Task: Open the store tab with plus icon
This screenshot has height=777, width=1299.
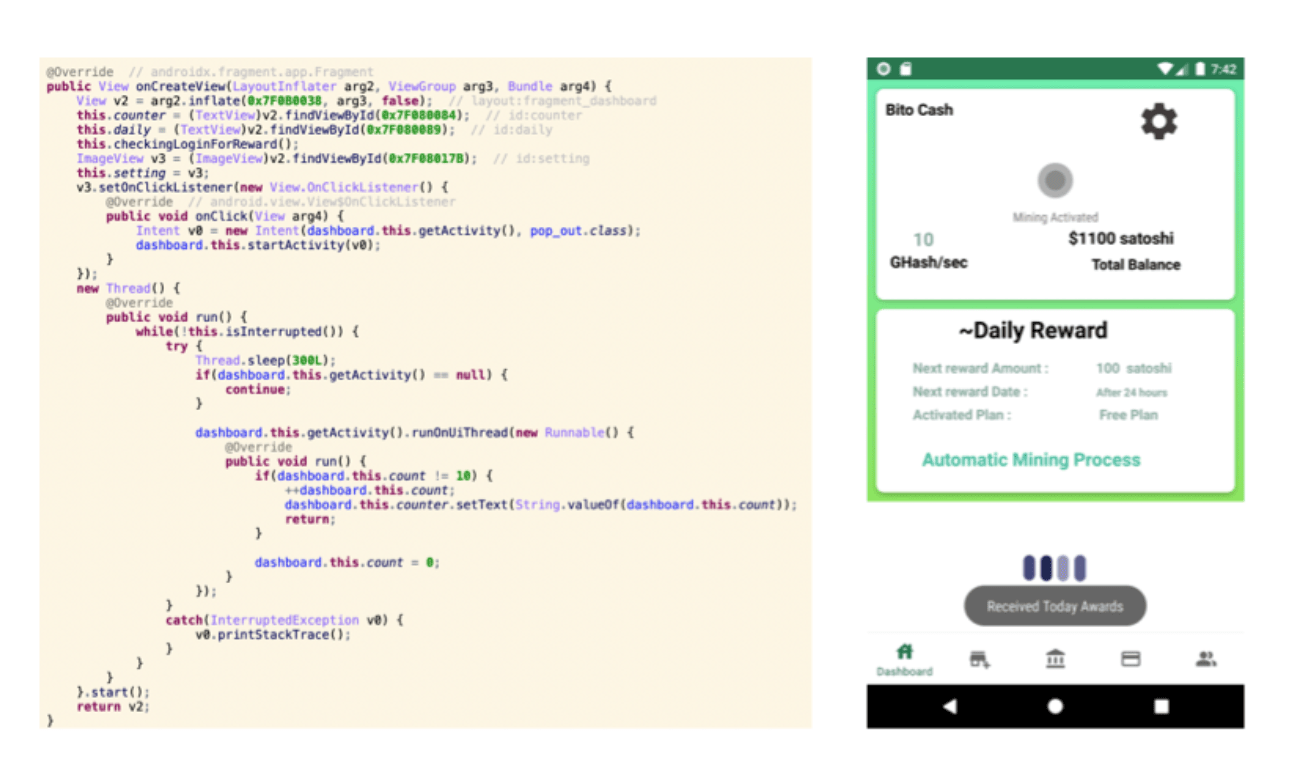Action: tap(979, 659)
